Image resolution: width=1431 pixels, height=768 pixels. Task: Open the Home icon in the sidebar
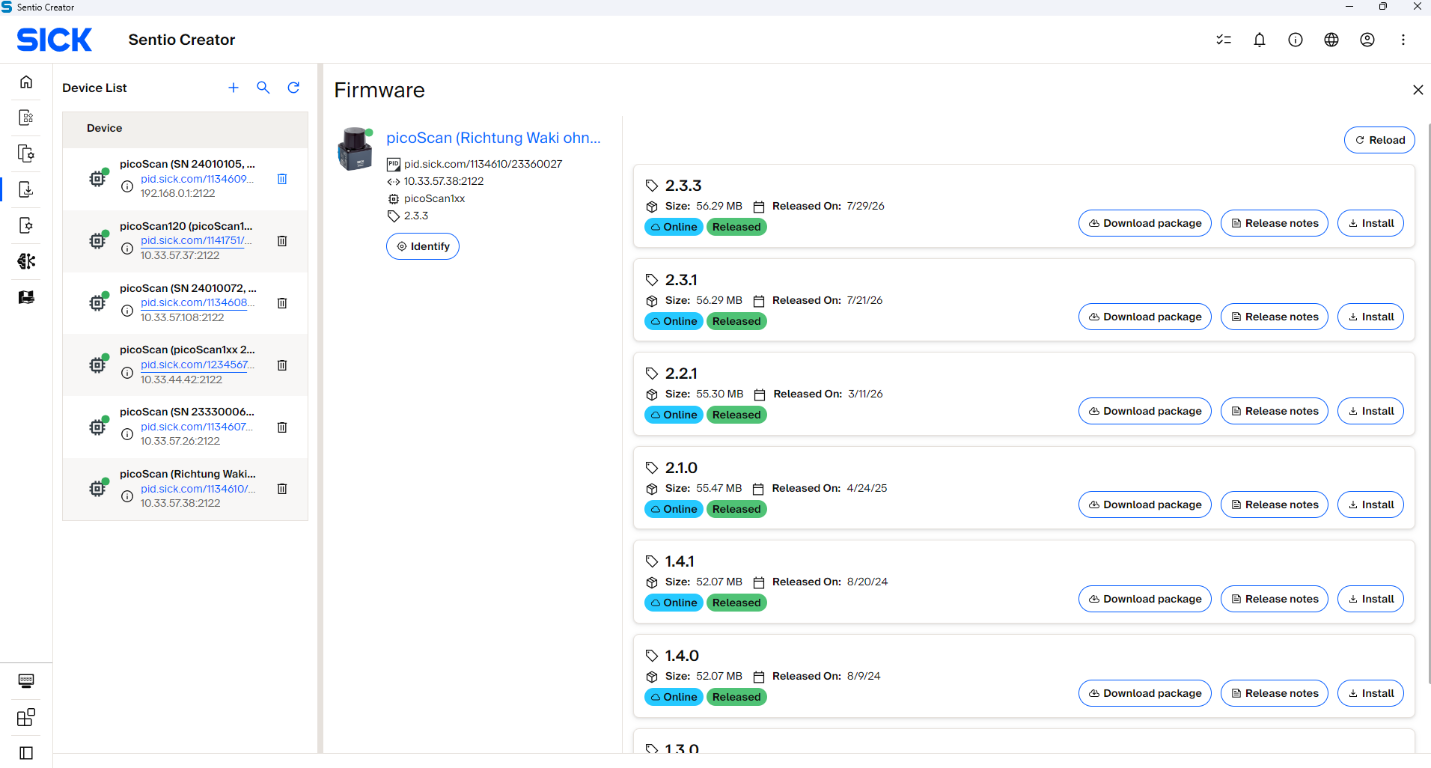[26, 82]
